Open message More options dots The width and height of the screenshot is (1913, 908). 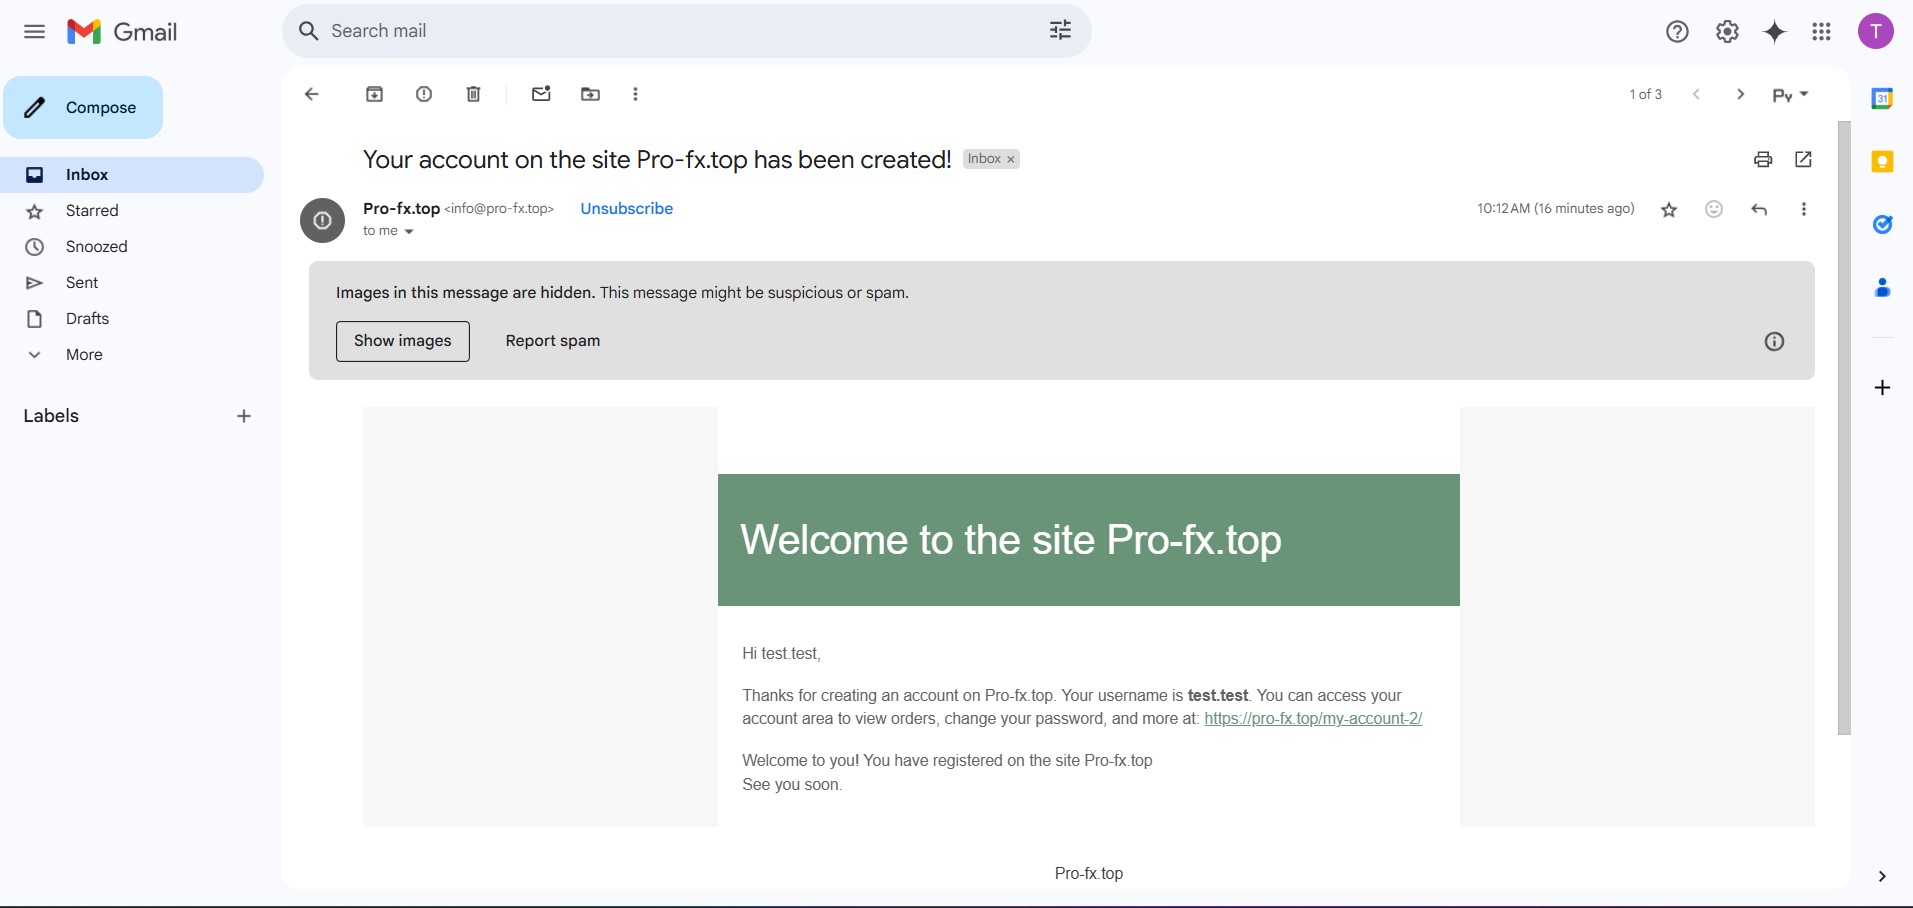[1804, 209]
